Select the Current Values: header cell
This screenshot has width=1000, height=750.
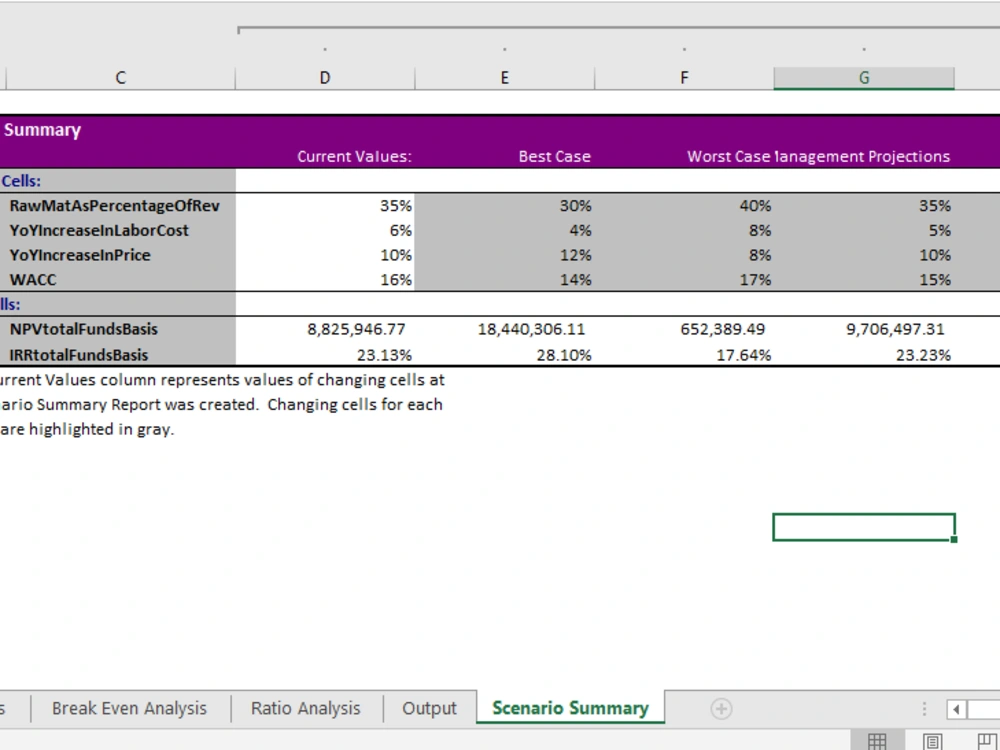pyautogui.click(x=325, y=156)
